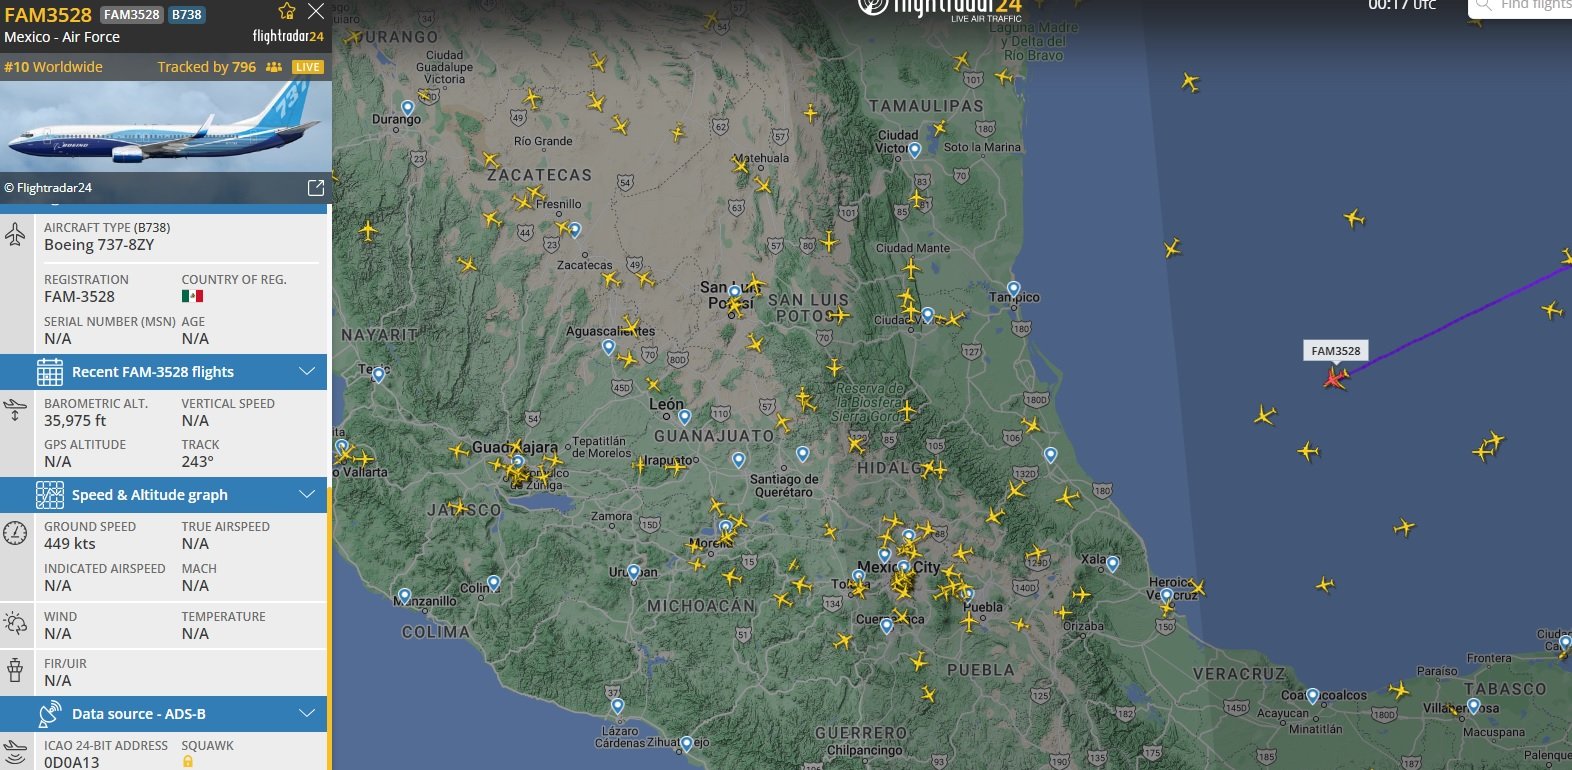Image resolution: width=1572 pixels, height=770 pixels.
Task: Click the satellite dish Data source icon
Action: [x=50, y=714]
